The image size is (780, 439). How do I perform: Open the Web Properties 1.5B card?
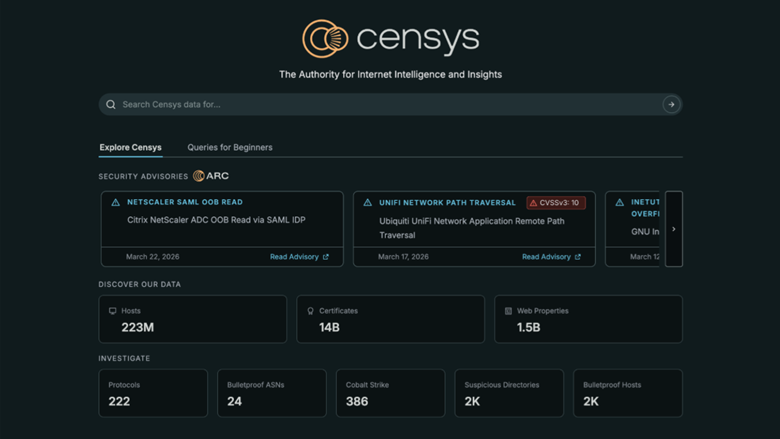click(588, 319)
